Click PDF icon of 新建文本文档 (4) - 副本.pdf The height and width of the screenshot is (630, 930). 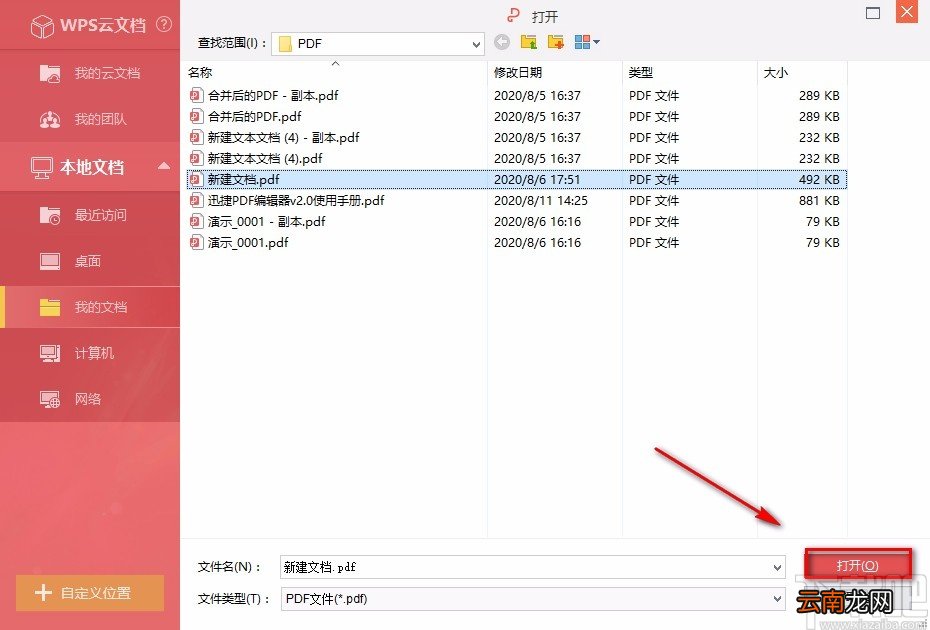pyautogui.click(x=196, y=137)
